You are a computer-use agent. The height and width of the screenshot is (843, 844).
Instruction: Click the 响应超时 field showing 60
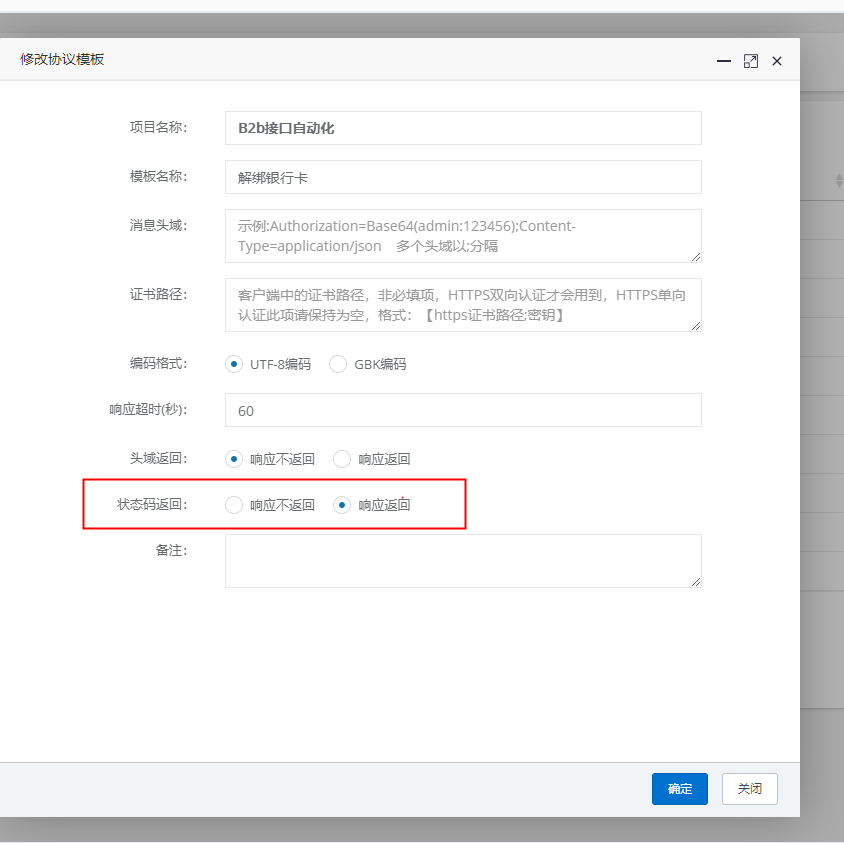[463, 410]
